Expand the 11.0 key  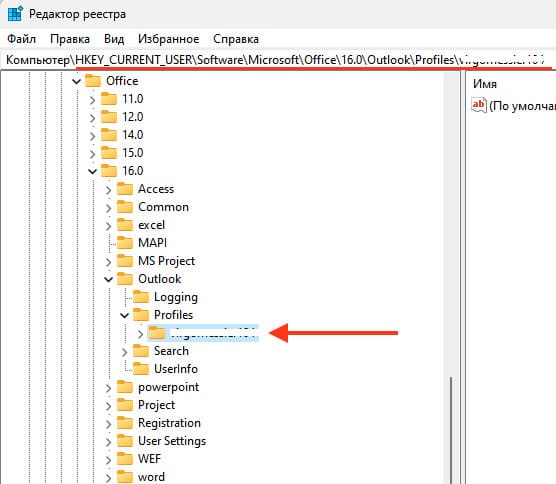pos(93,100)
